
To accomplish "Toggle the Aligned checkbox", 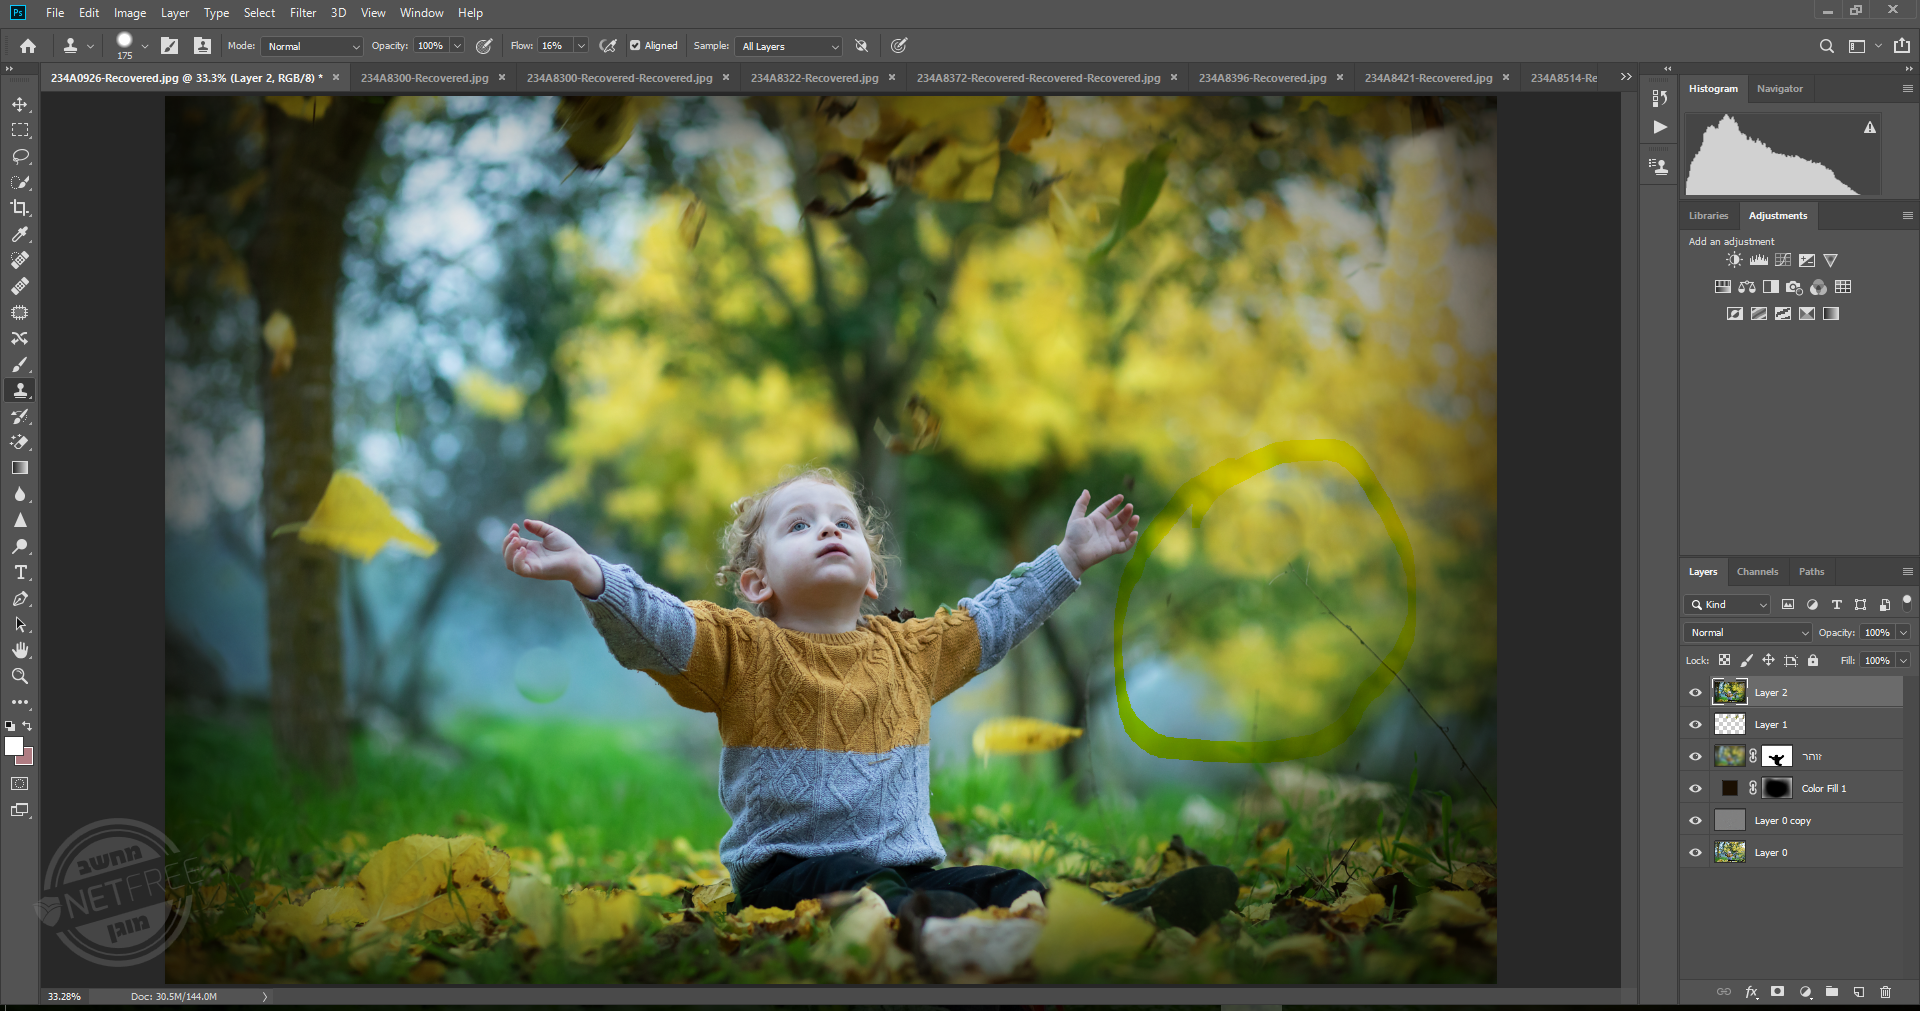I will [635, 46].
